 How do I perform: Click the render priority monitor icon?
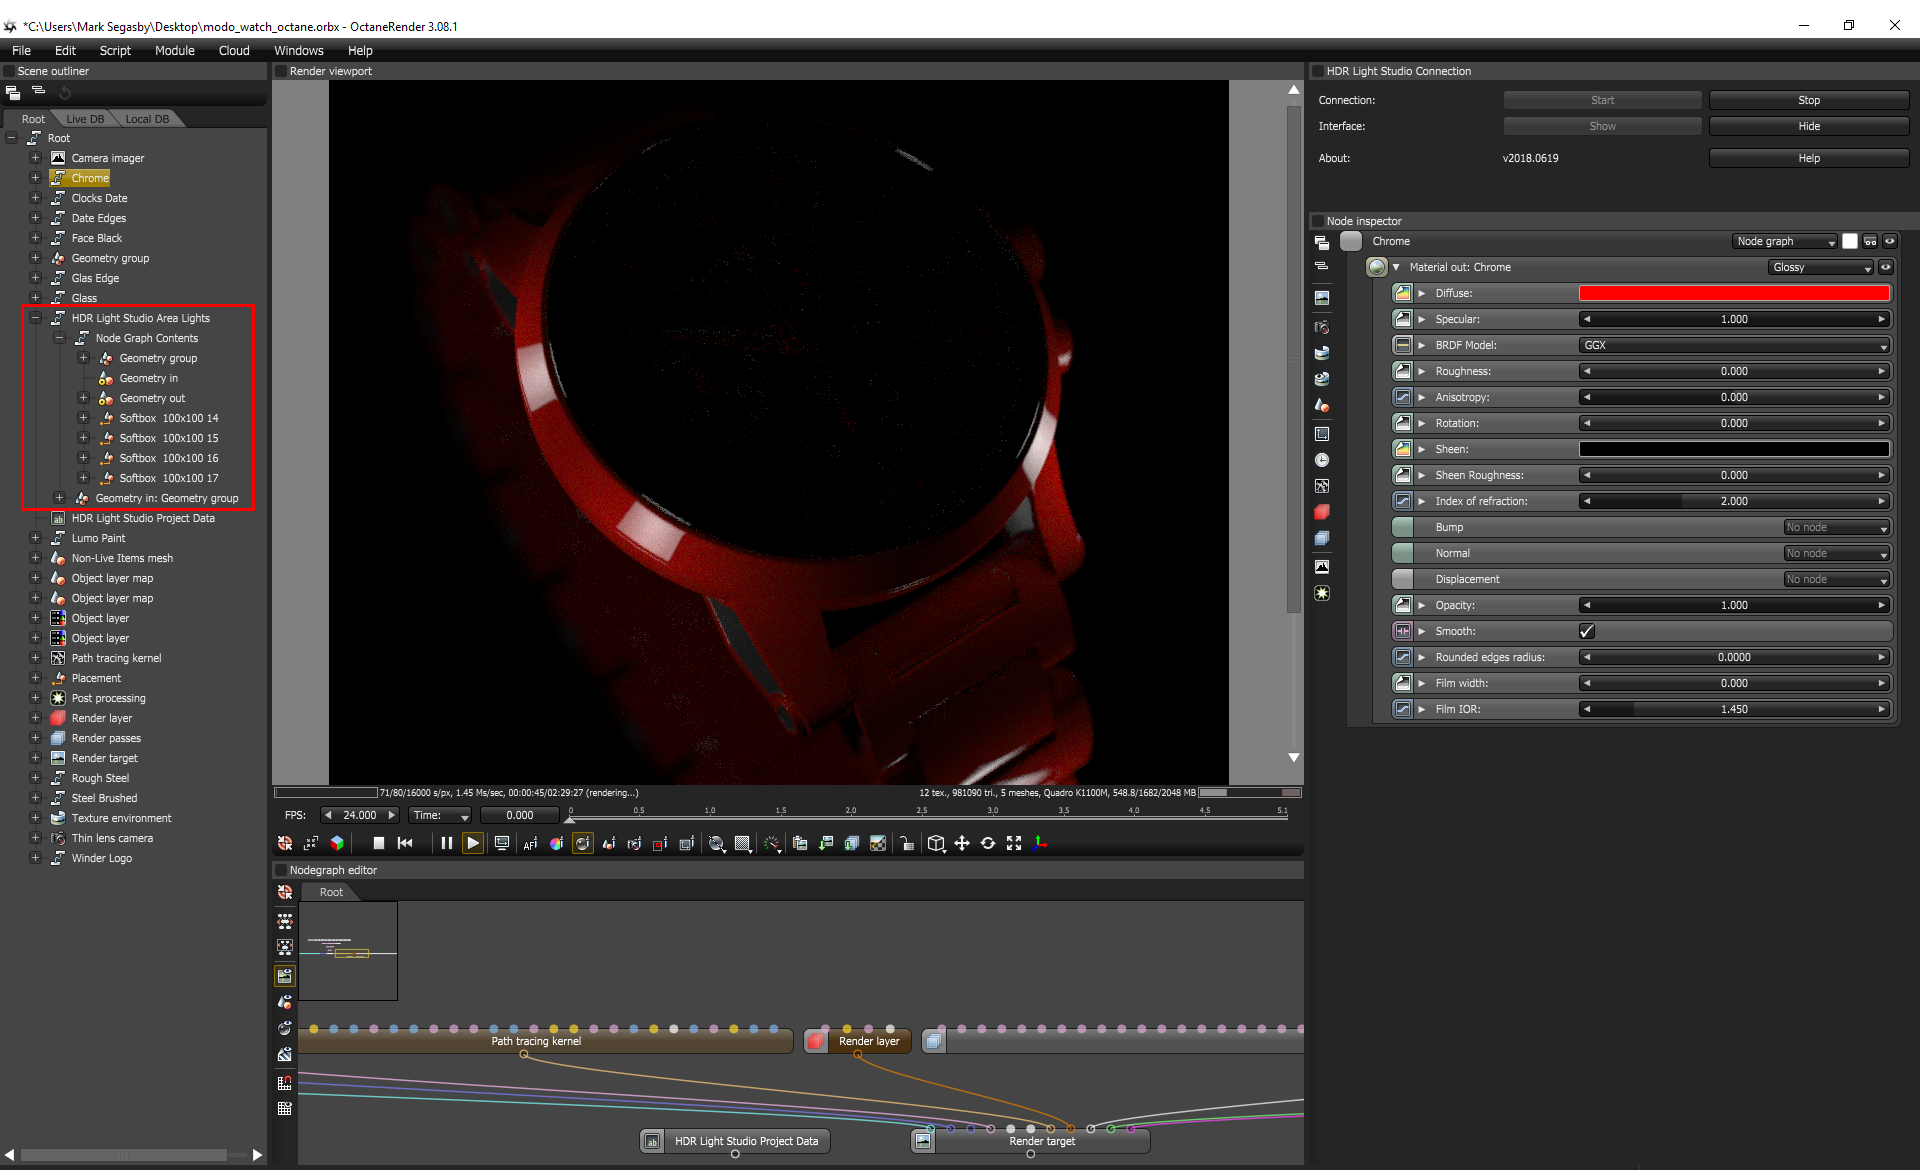[x=502, y=843]
